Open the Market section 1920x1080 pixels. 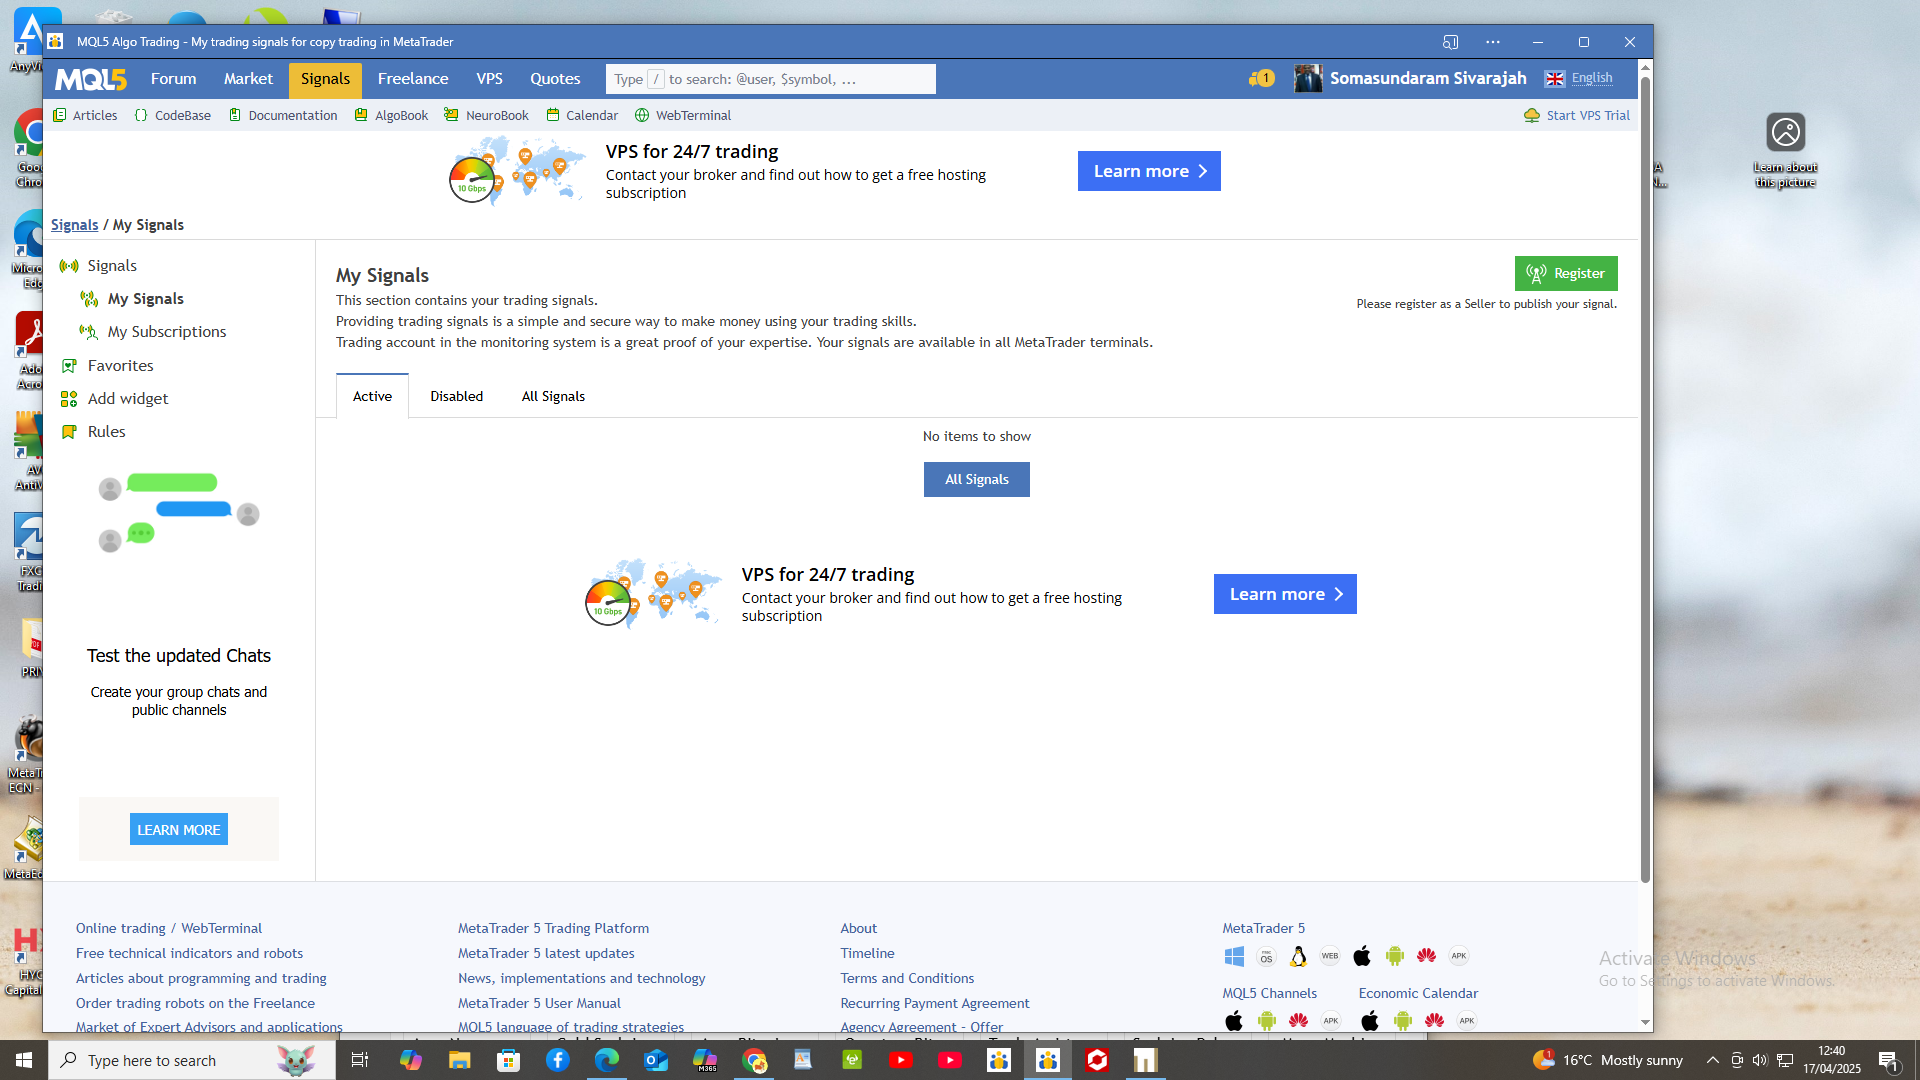248,79
